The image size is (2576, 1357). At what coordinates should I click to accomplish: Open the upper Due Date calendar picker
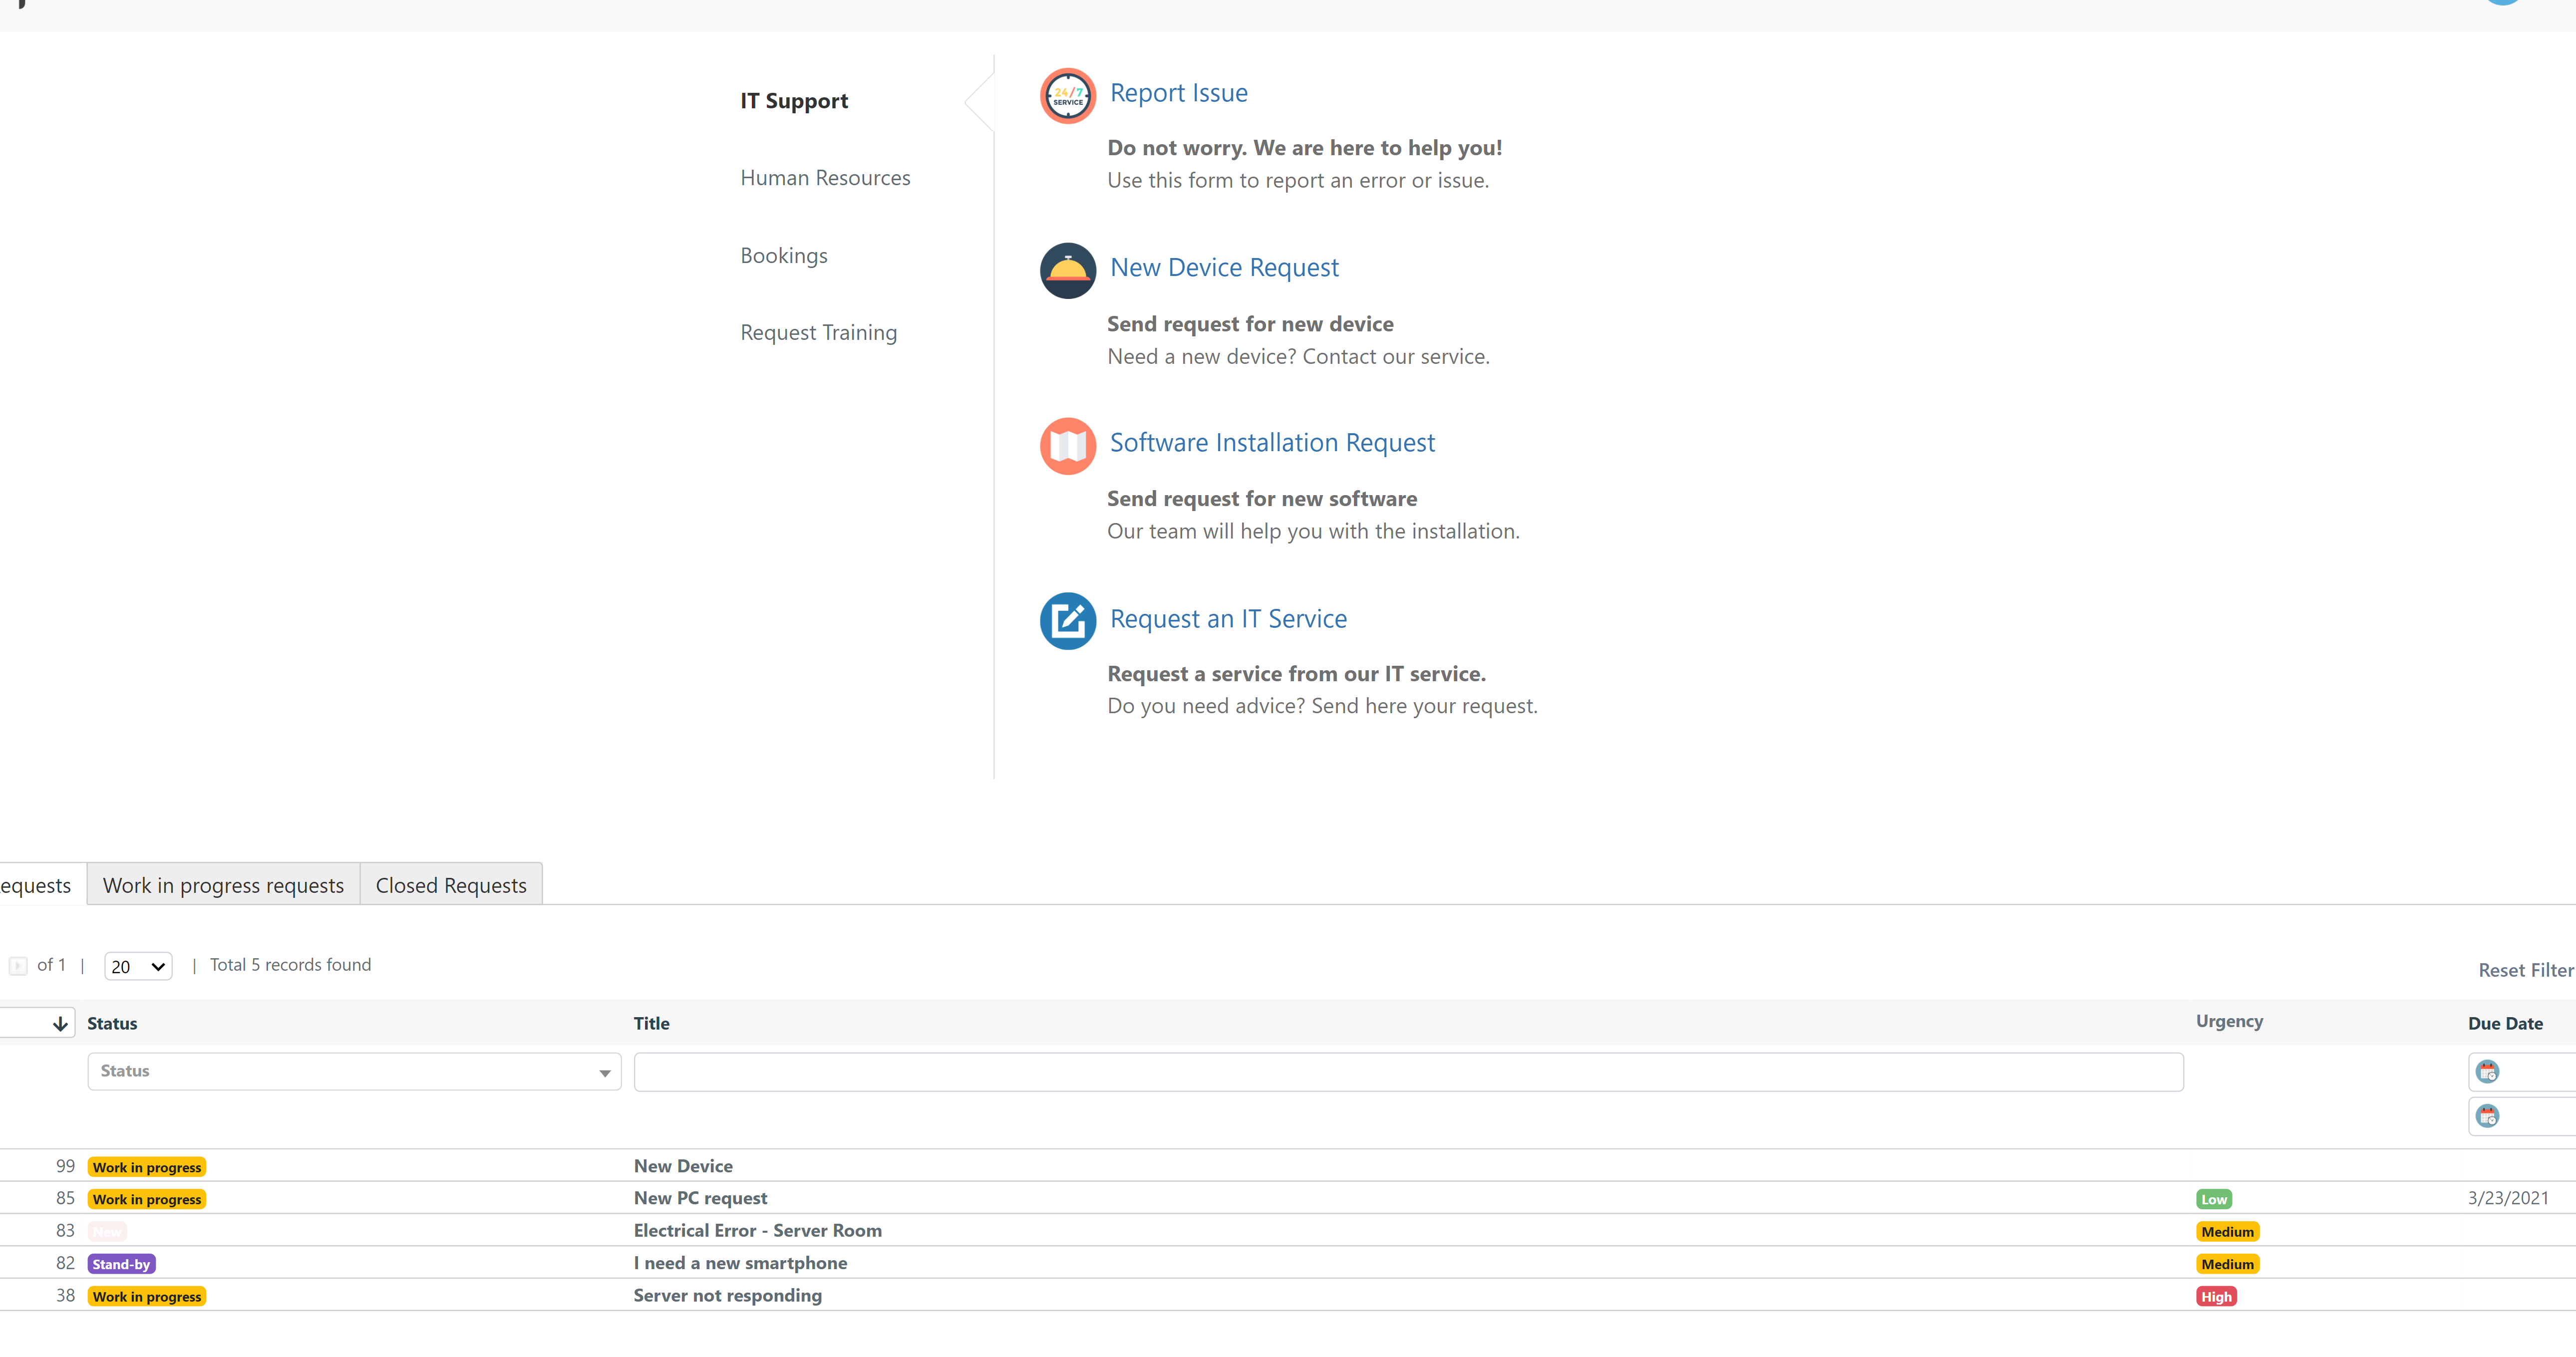click(x=2487, y=1072)
